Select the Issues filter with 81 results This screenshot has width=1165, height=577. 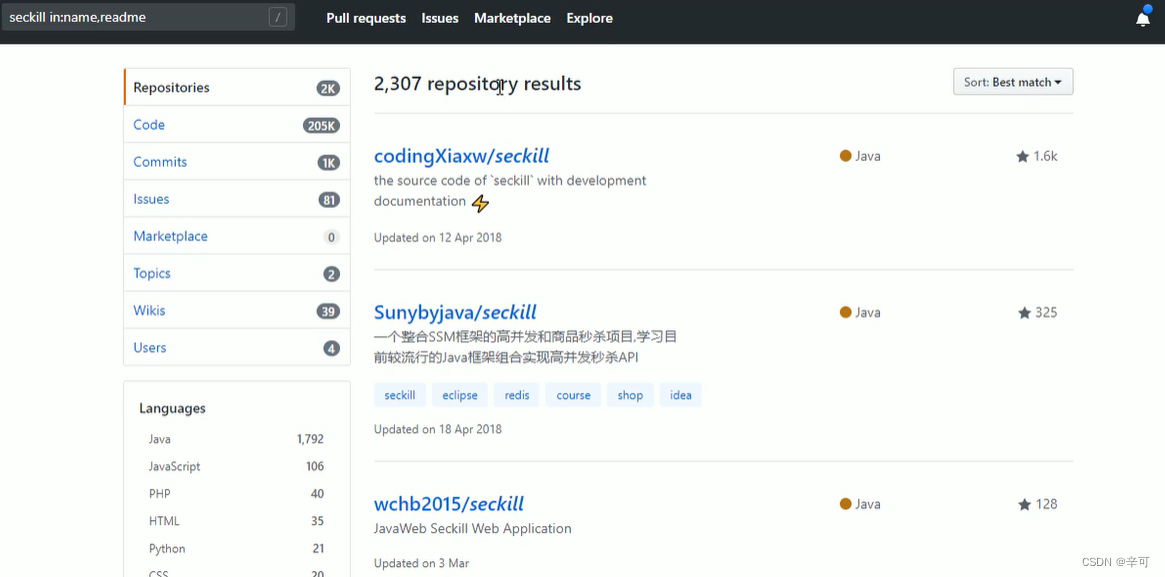pyautogui.click(x=237, y=199)
